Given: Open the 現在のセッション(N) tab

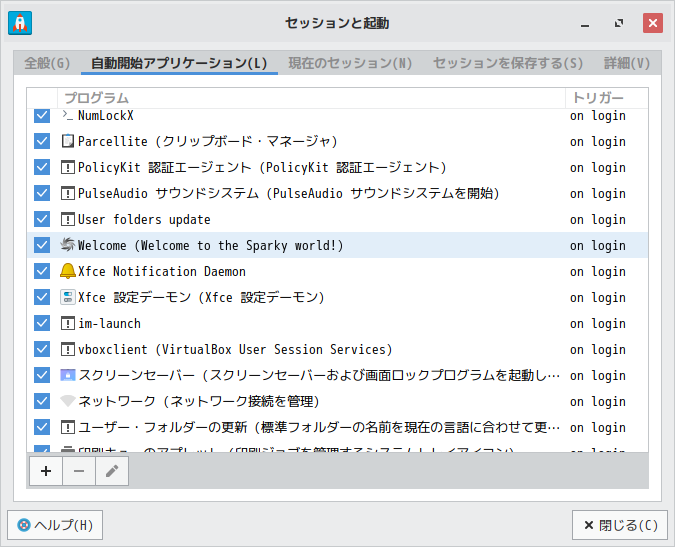Looking at the screenshot, I should coord(350,63).
